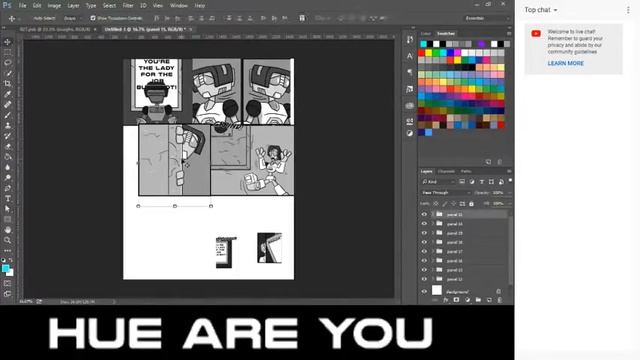Select the Move tool
Viewport: 640px width, 360px height.
(7, 42)
